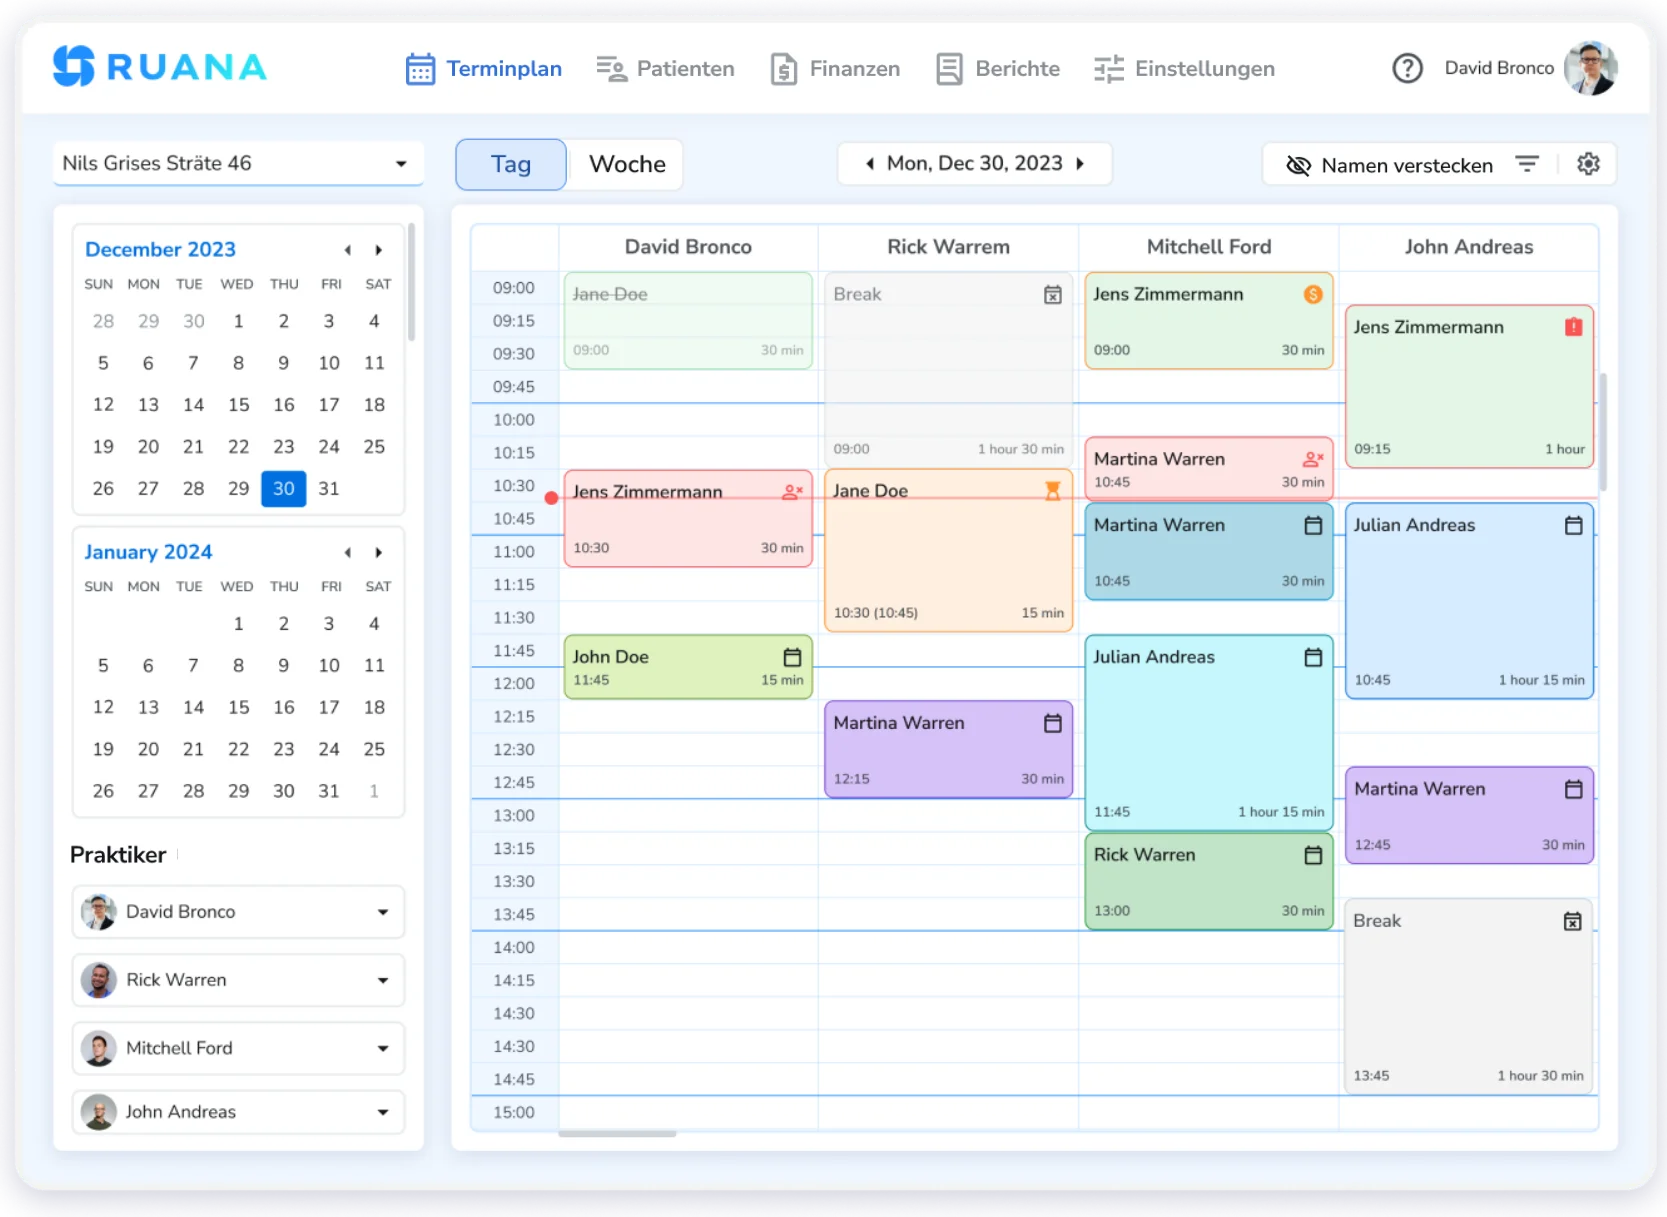Click the Berichte reports icon
This screenshot has width=1667, height=1217.
click(x=948, y=68)
